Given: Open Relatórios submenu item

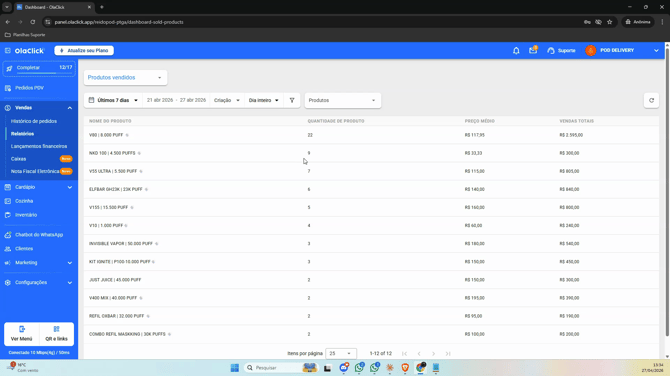Looking at the screenshot, I should 22,134.
